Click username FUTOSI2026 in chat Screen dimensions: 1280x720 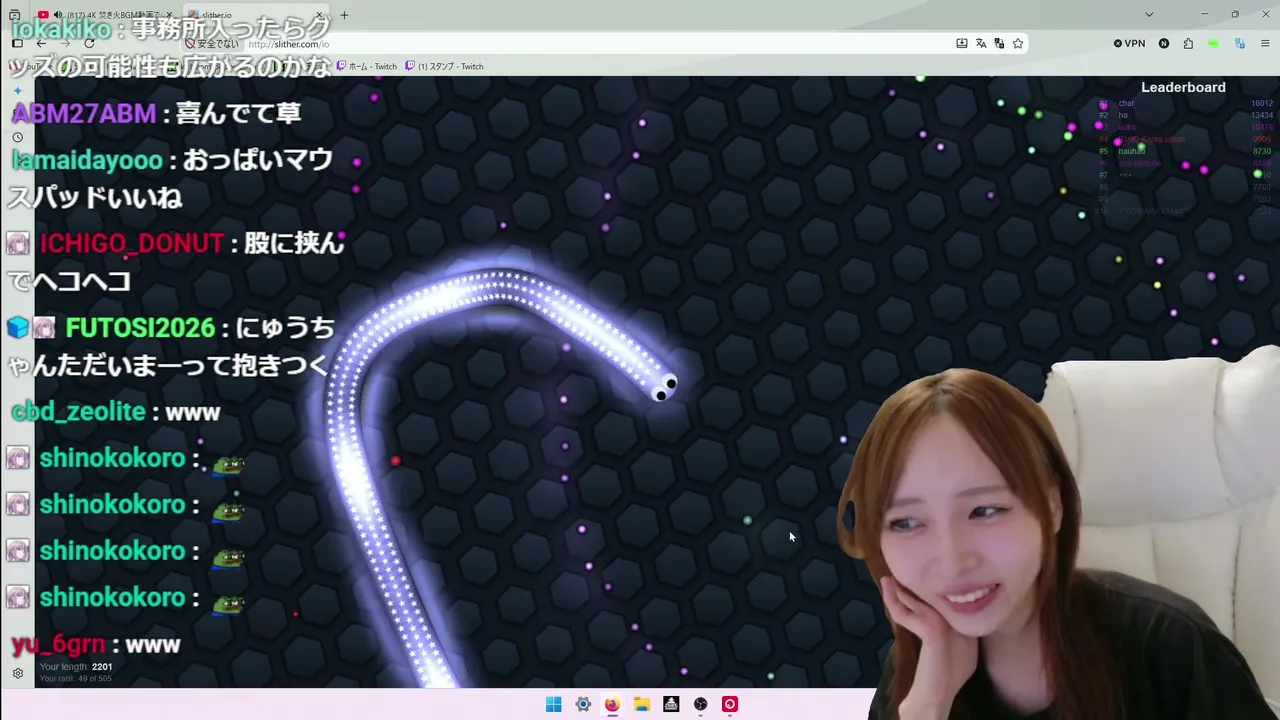(x=140, y=328)
